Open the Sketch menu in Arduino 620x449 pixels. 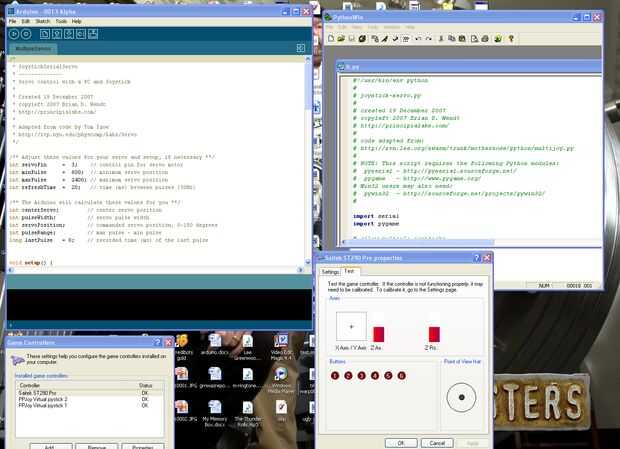coord(43,21)
